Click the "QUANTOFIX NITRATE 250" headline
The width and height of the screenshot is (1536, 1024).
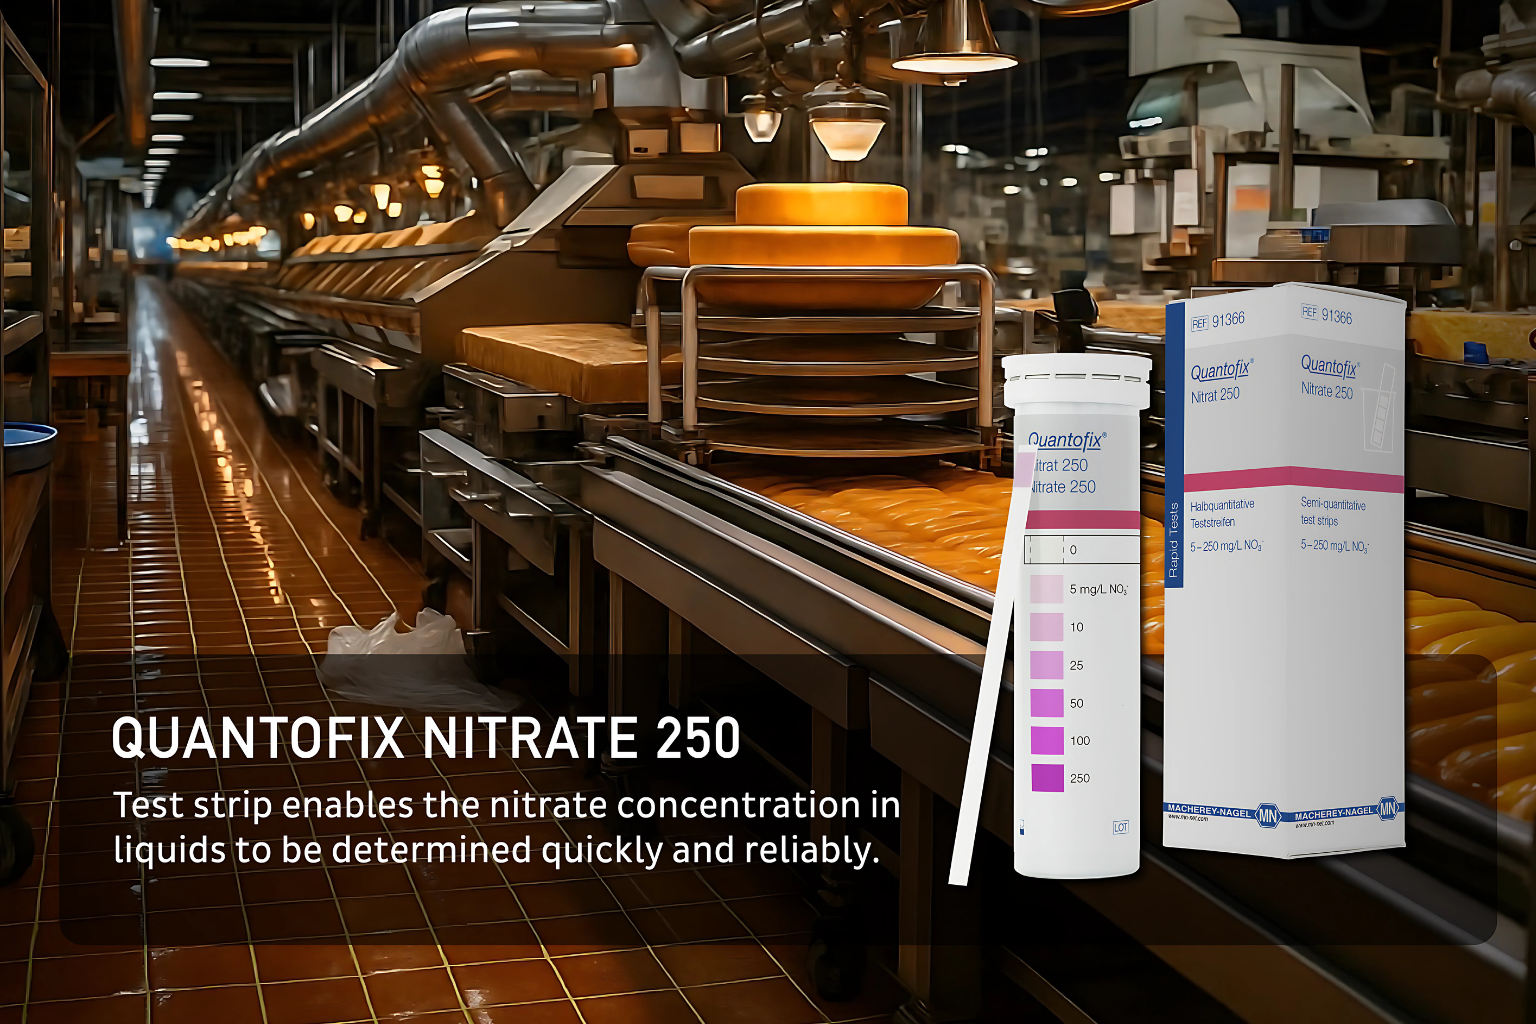[x=426, y=739]
